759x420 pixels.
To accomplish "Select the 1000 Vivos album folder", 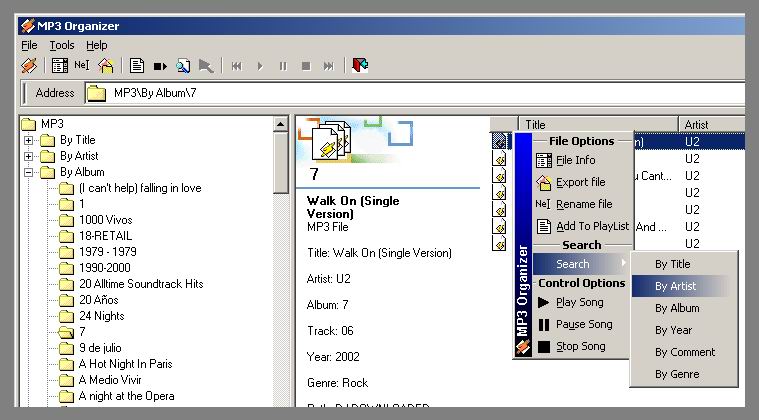I will click(x=96, y=220).
